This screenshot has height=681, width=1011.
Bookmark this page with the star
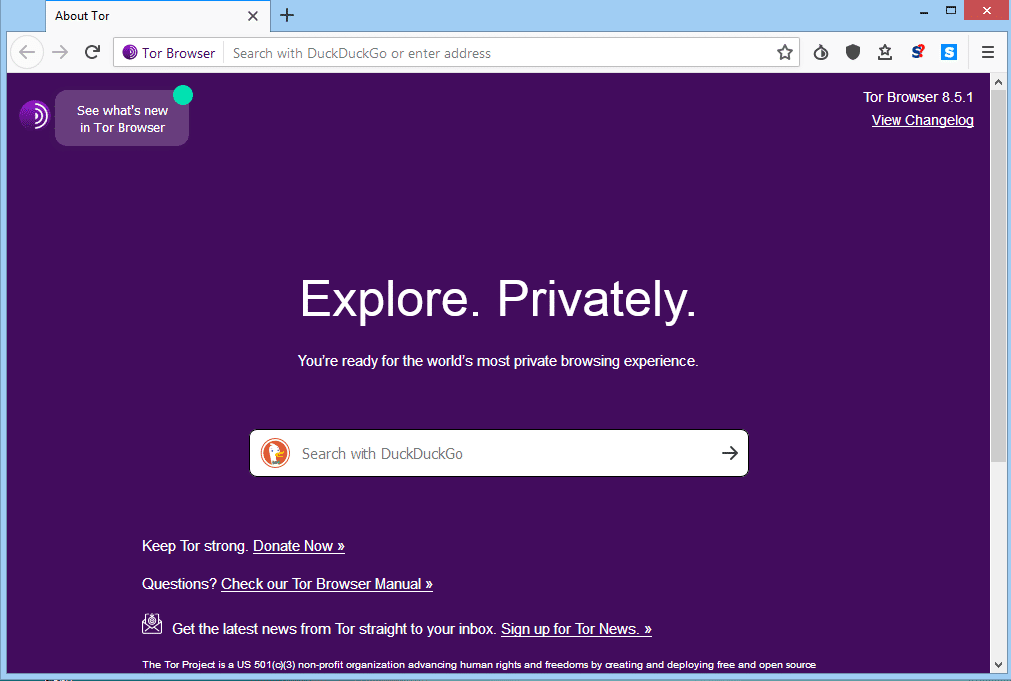pyautogui.click(x=785, y=53)
